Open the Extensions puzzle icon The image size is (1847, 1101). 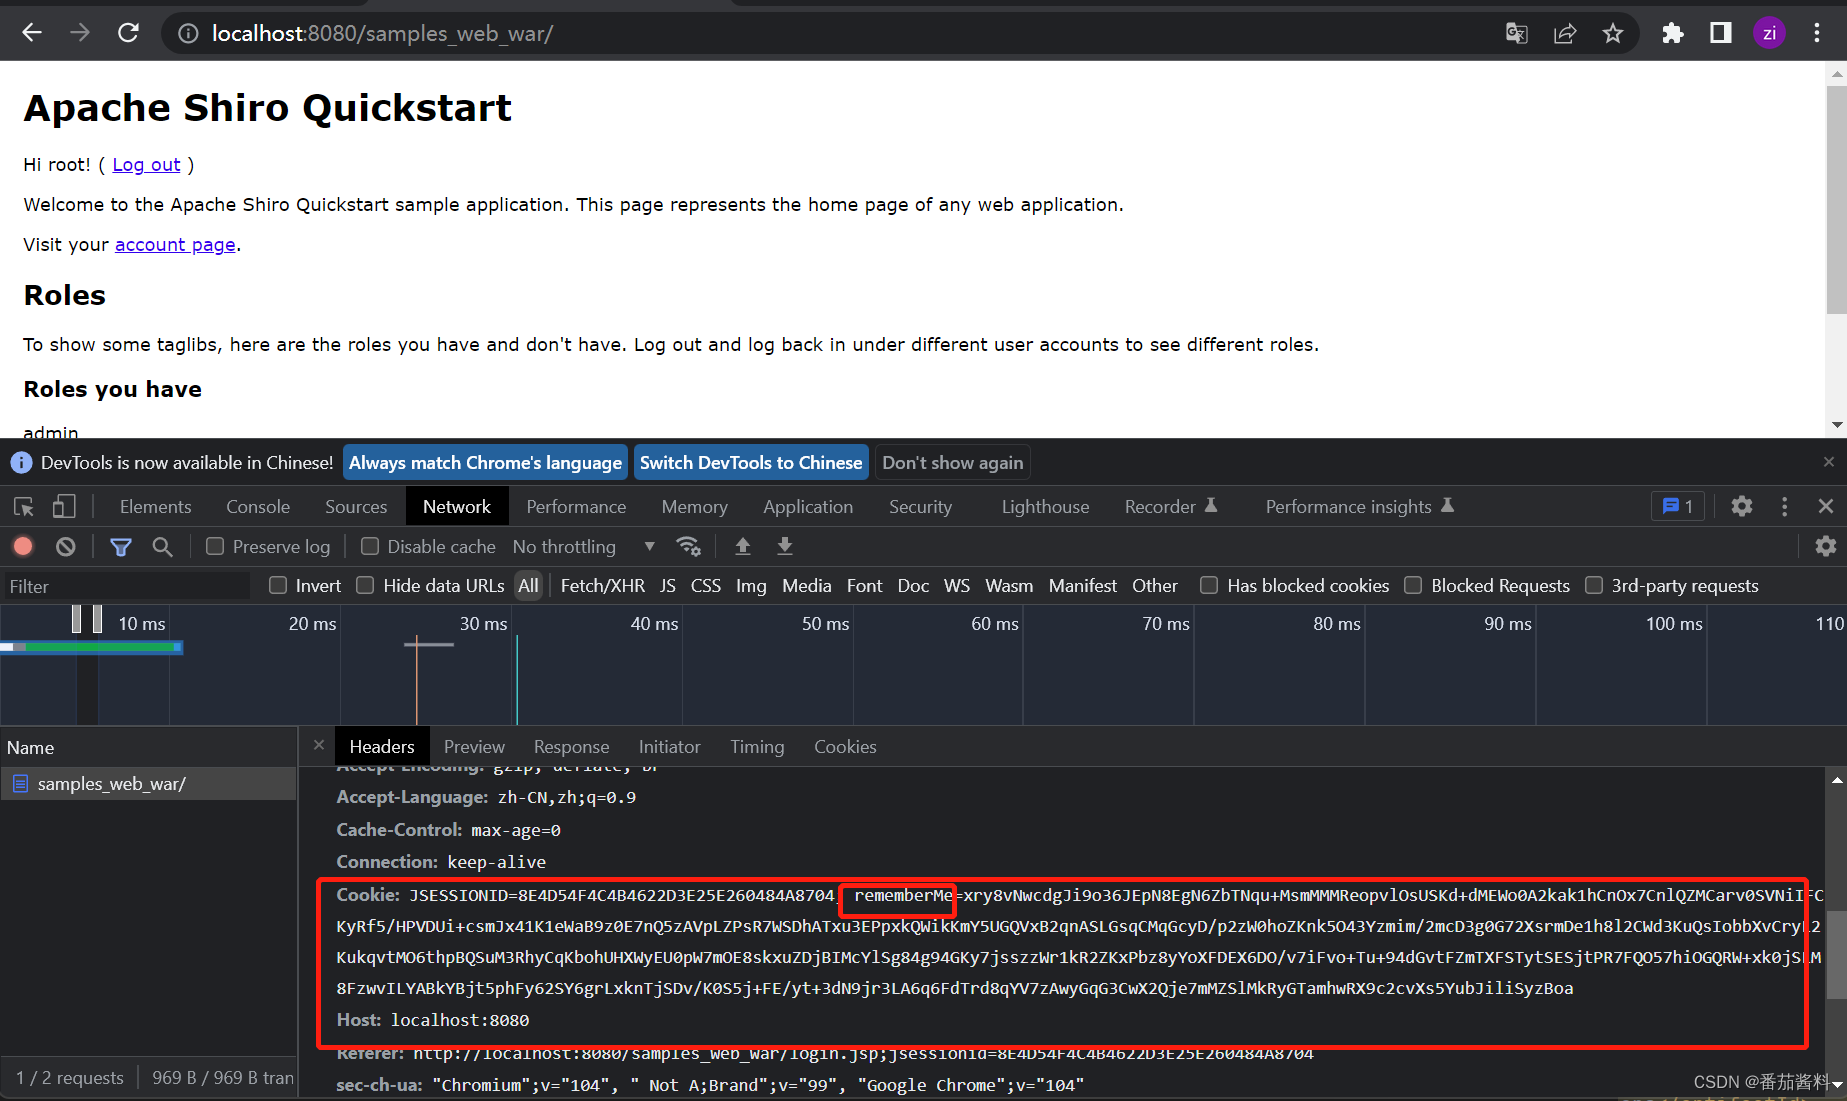click(1673, 33)
